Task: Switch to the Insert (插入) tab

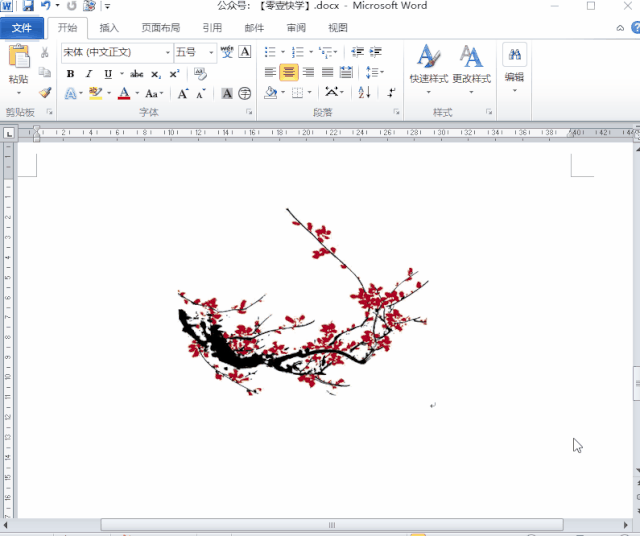Action: click(109, 28)
